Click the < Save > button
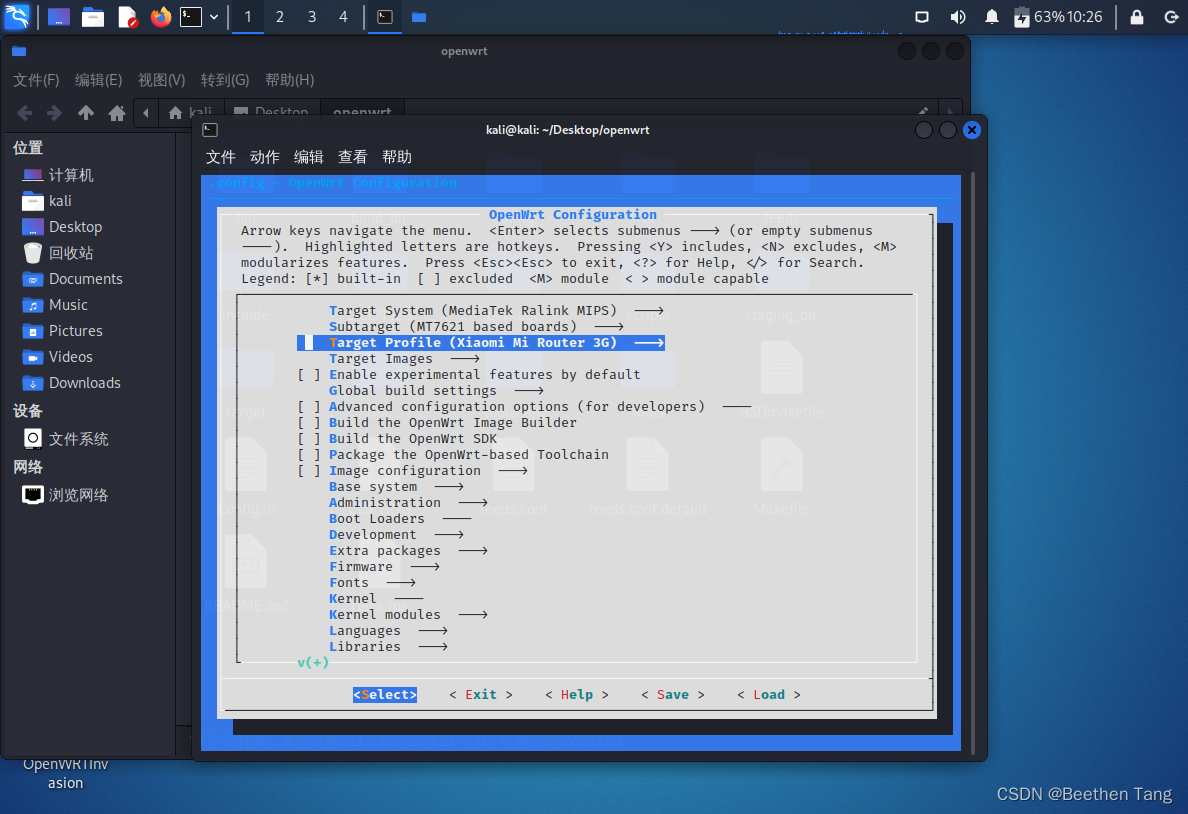This screenshot has width=1188, height=814. [673, 695]
